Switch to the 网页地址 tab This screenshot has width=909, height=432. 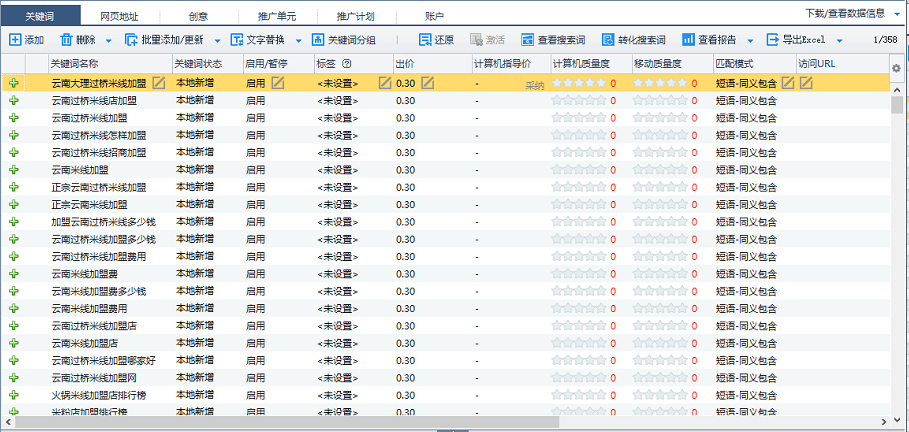(120, 16)
